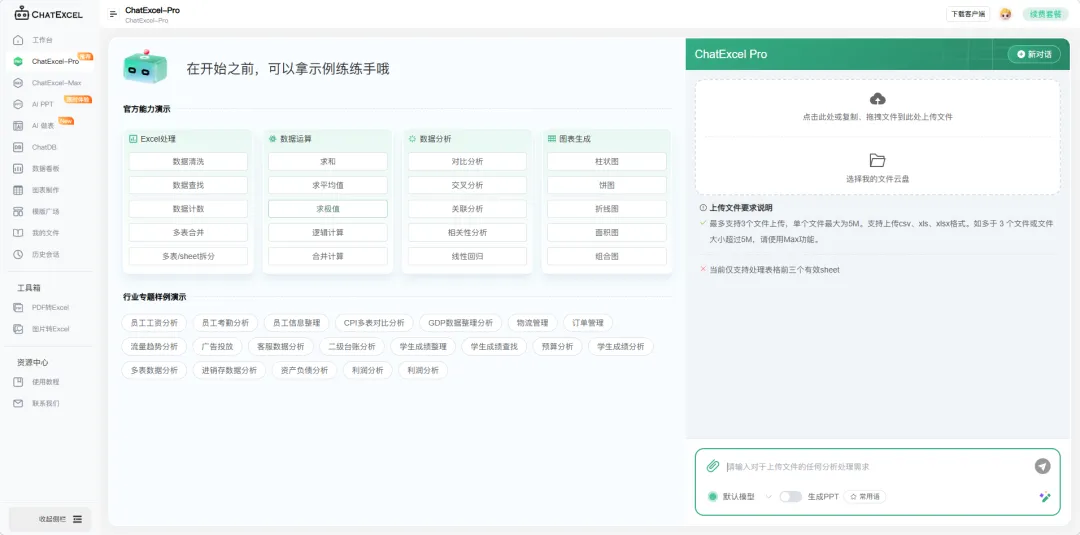Toggle the menu icon beside ChatExcel-Pro title

tap(114, 14)
